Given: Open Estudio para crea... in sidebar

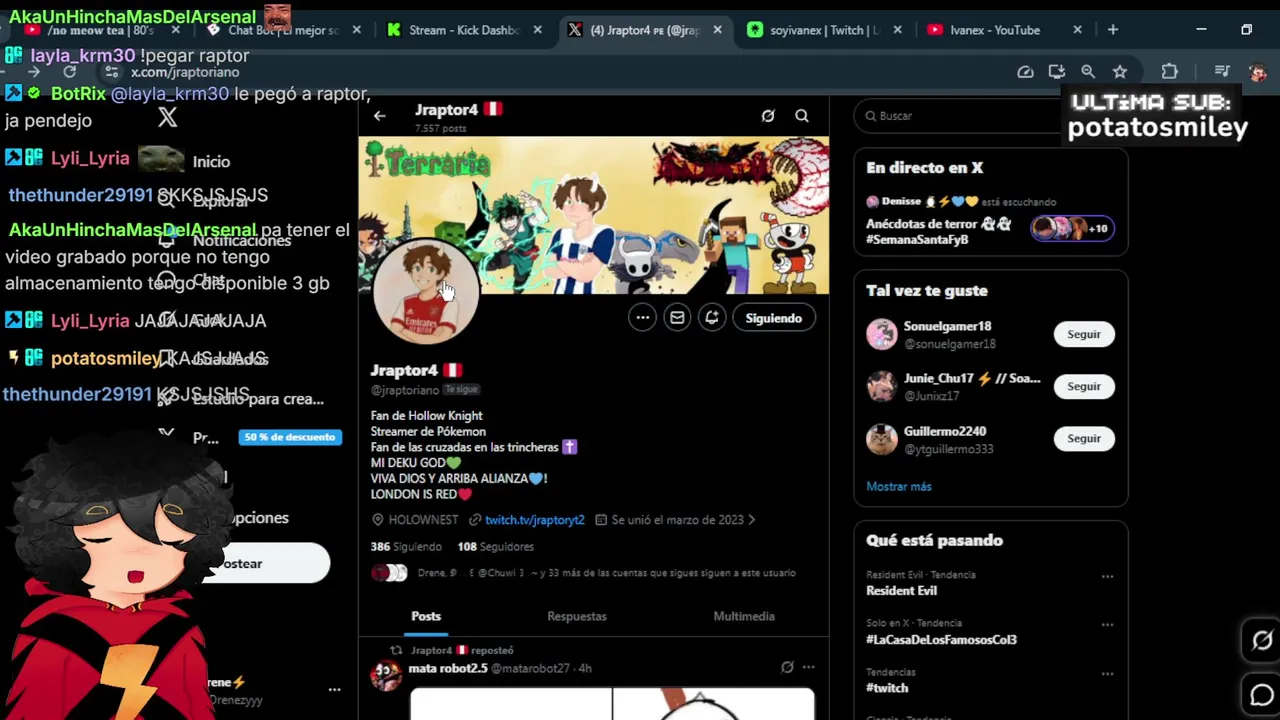Looking at the screenshot, I should click(x=258, y=399).
